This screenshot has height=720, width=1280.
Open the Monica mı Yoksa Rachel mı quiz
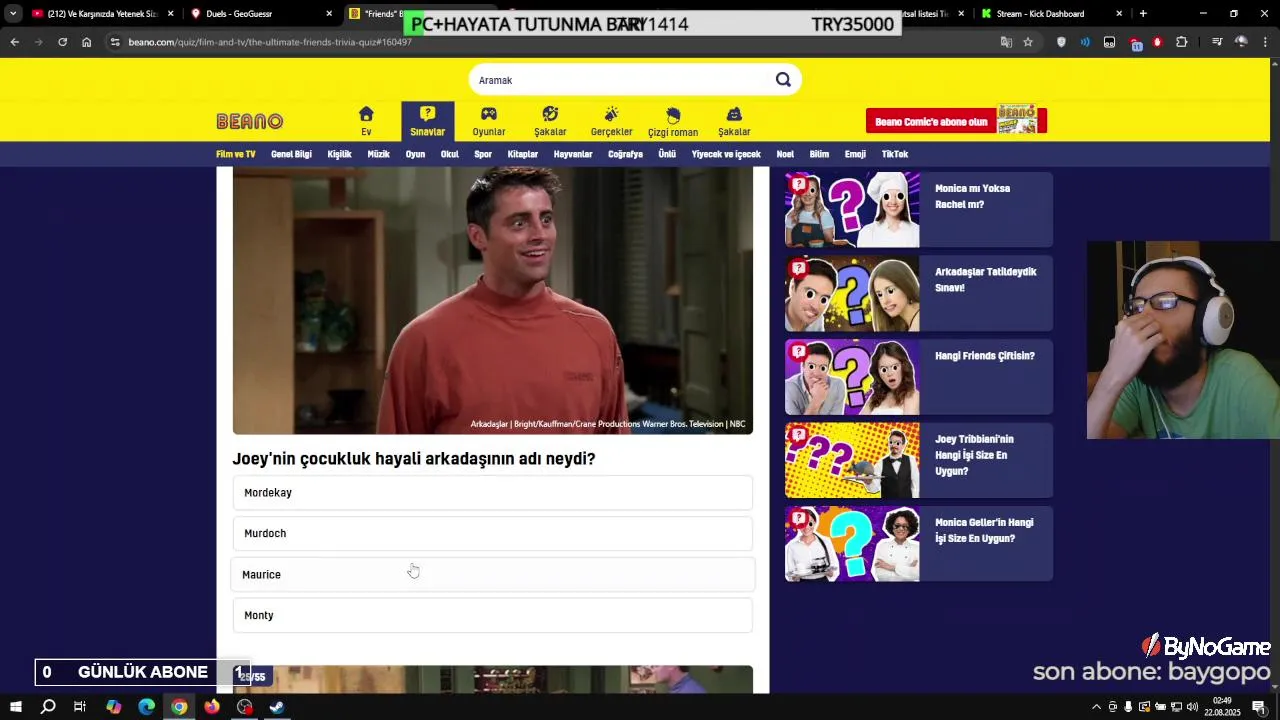click(x=919, y=210)
